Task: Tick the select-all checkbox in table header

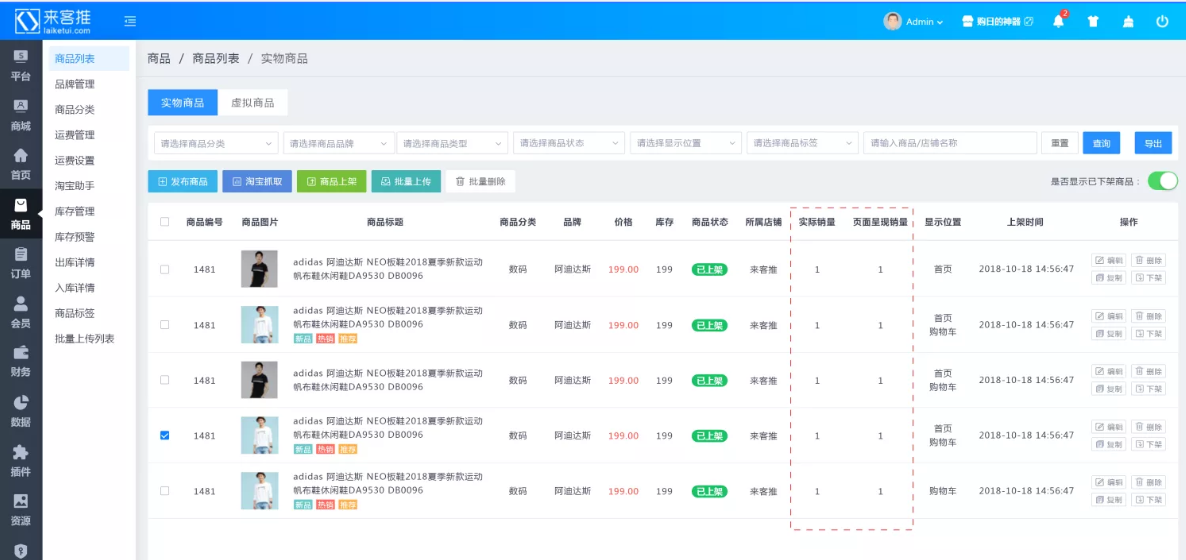Action: pos(165,222)
